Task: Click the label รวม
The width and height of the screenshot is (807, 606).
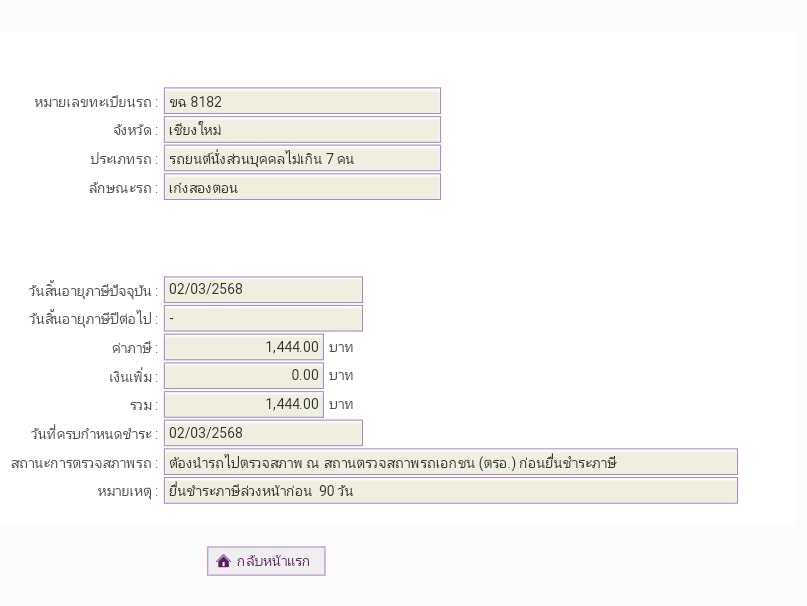Action: (144, 406)
